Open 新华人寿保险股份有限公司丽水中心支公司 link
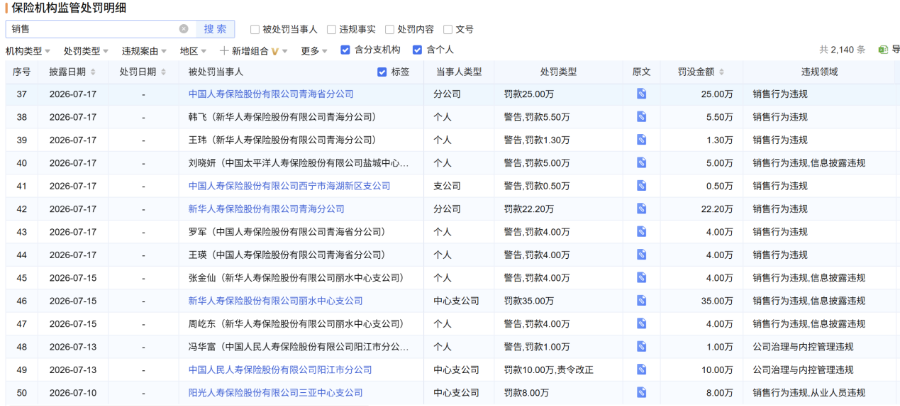 pyautogui.click(x=276, y=301)
